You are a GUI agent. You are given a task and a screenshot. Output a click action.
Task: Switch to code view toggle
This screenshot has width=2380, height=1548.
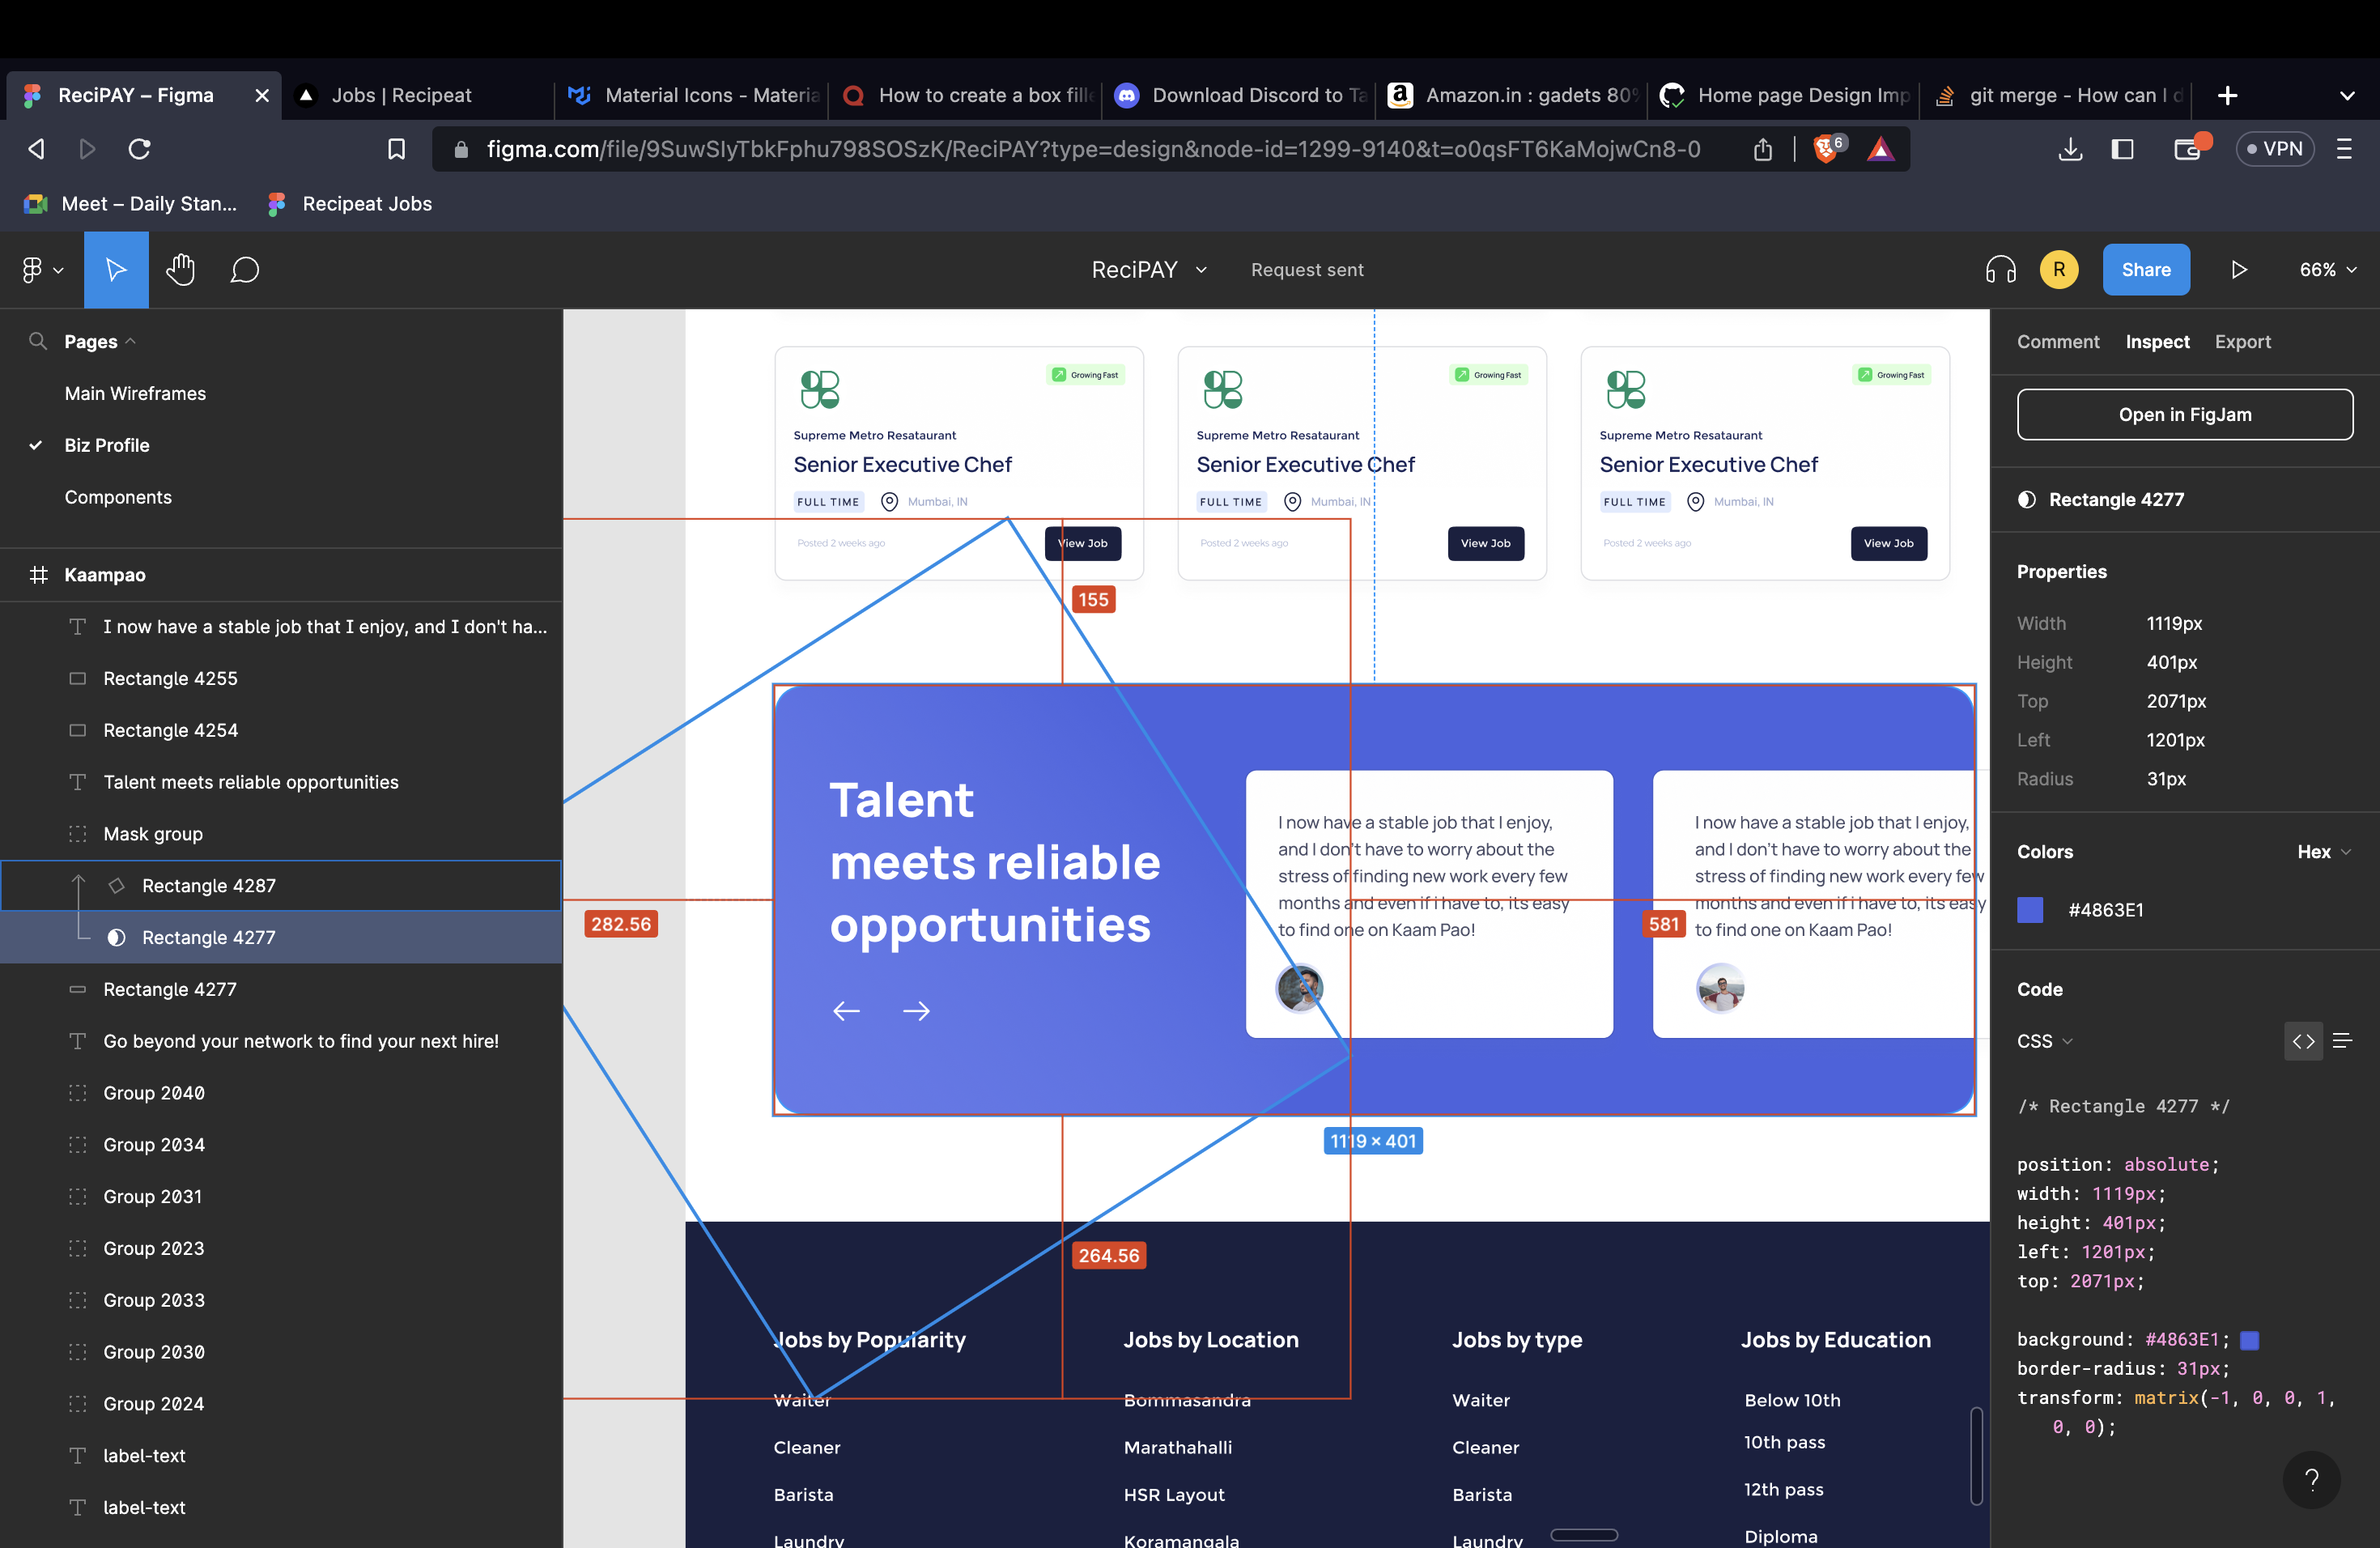(2303, 1041)
